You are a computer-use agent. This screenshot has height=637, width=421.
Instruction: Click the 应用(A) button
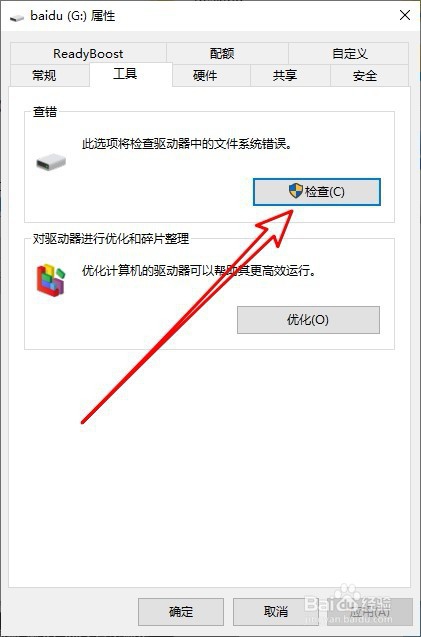(370, 612)
